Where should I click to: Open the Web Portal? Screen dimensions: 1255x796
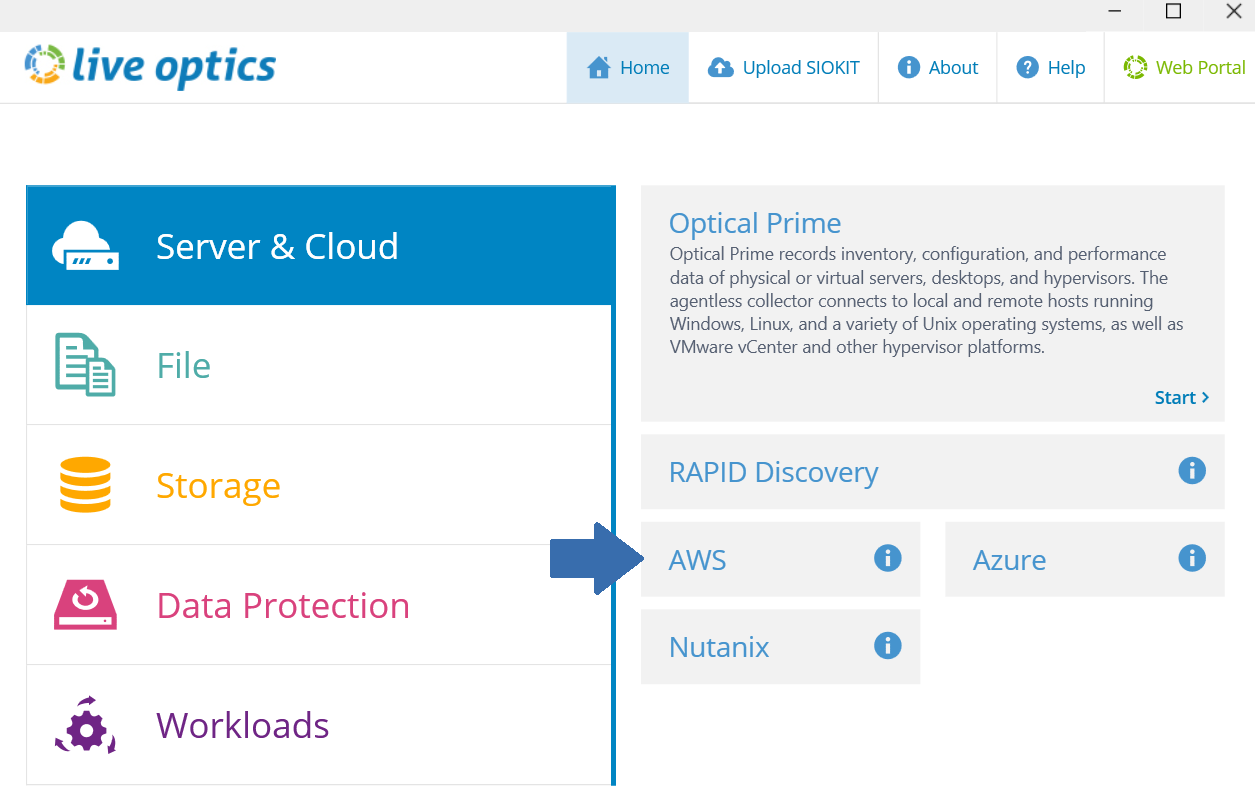coord(1184,66)
